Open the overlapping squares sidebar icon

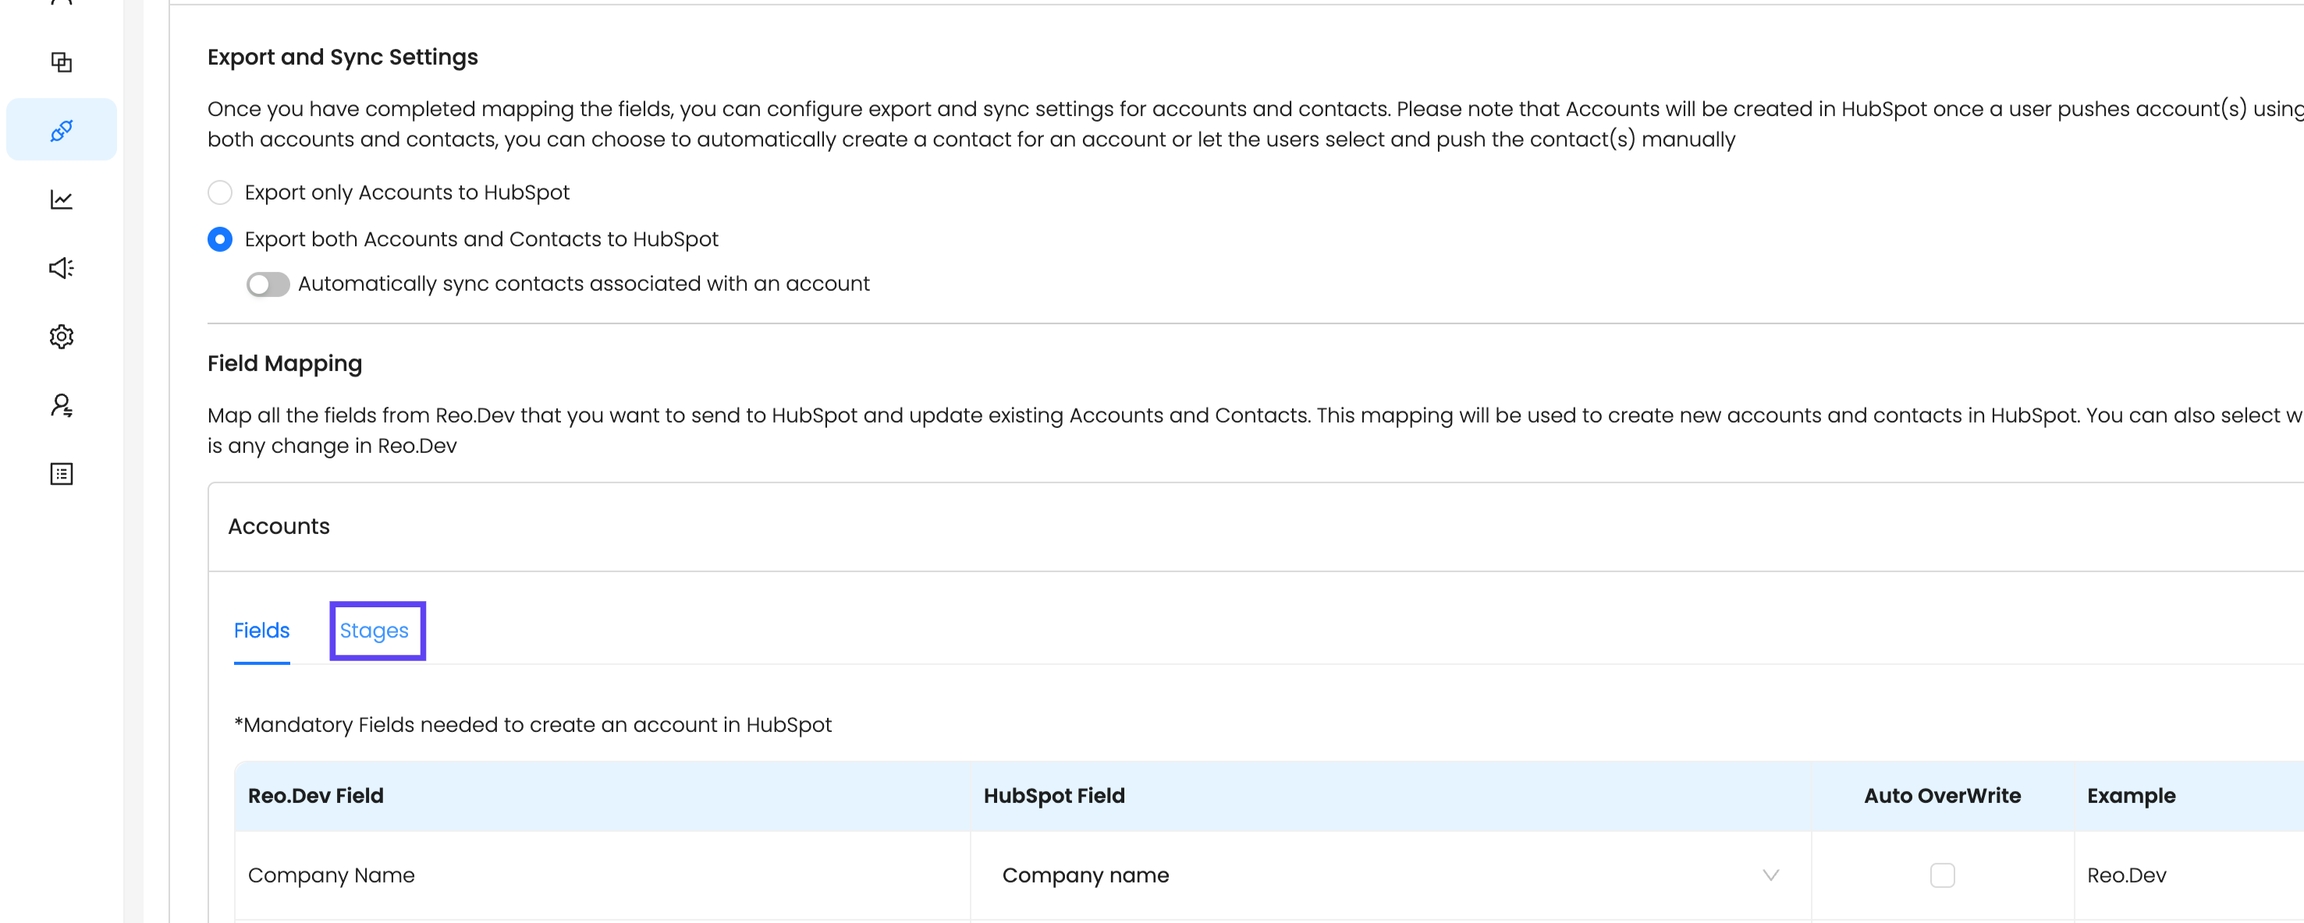click(x=61, y=62)
